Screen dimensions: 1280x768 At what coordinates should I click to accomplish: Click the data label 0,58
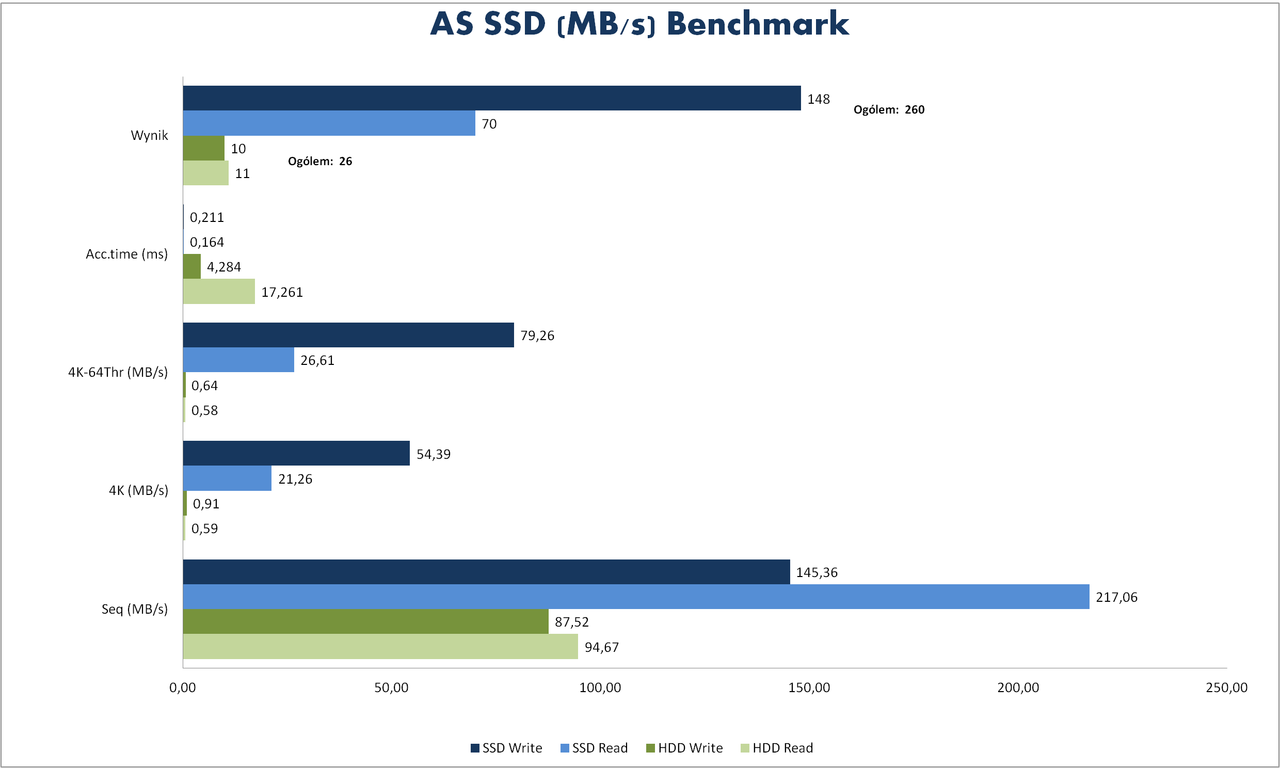point(204,410)
